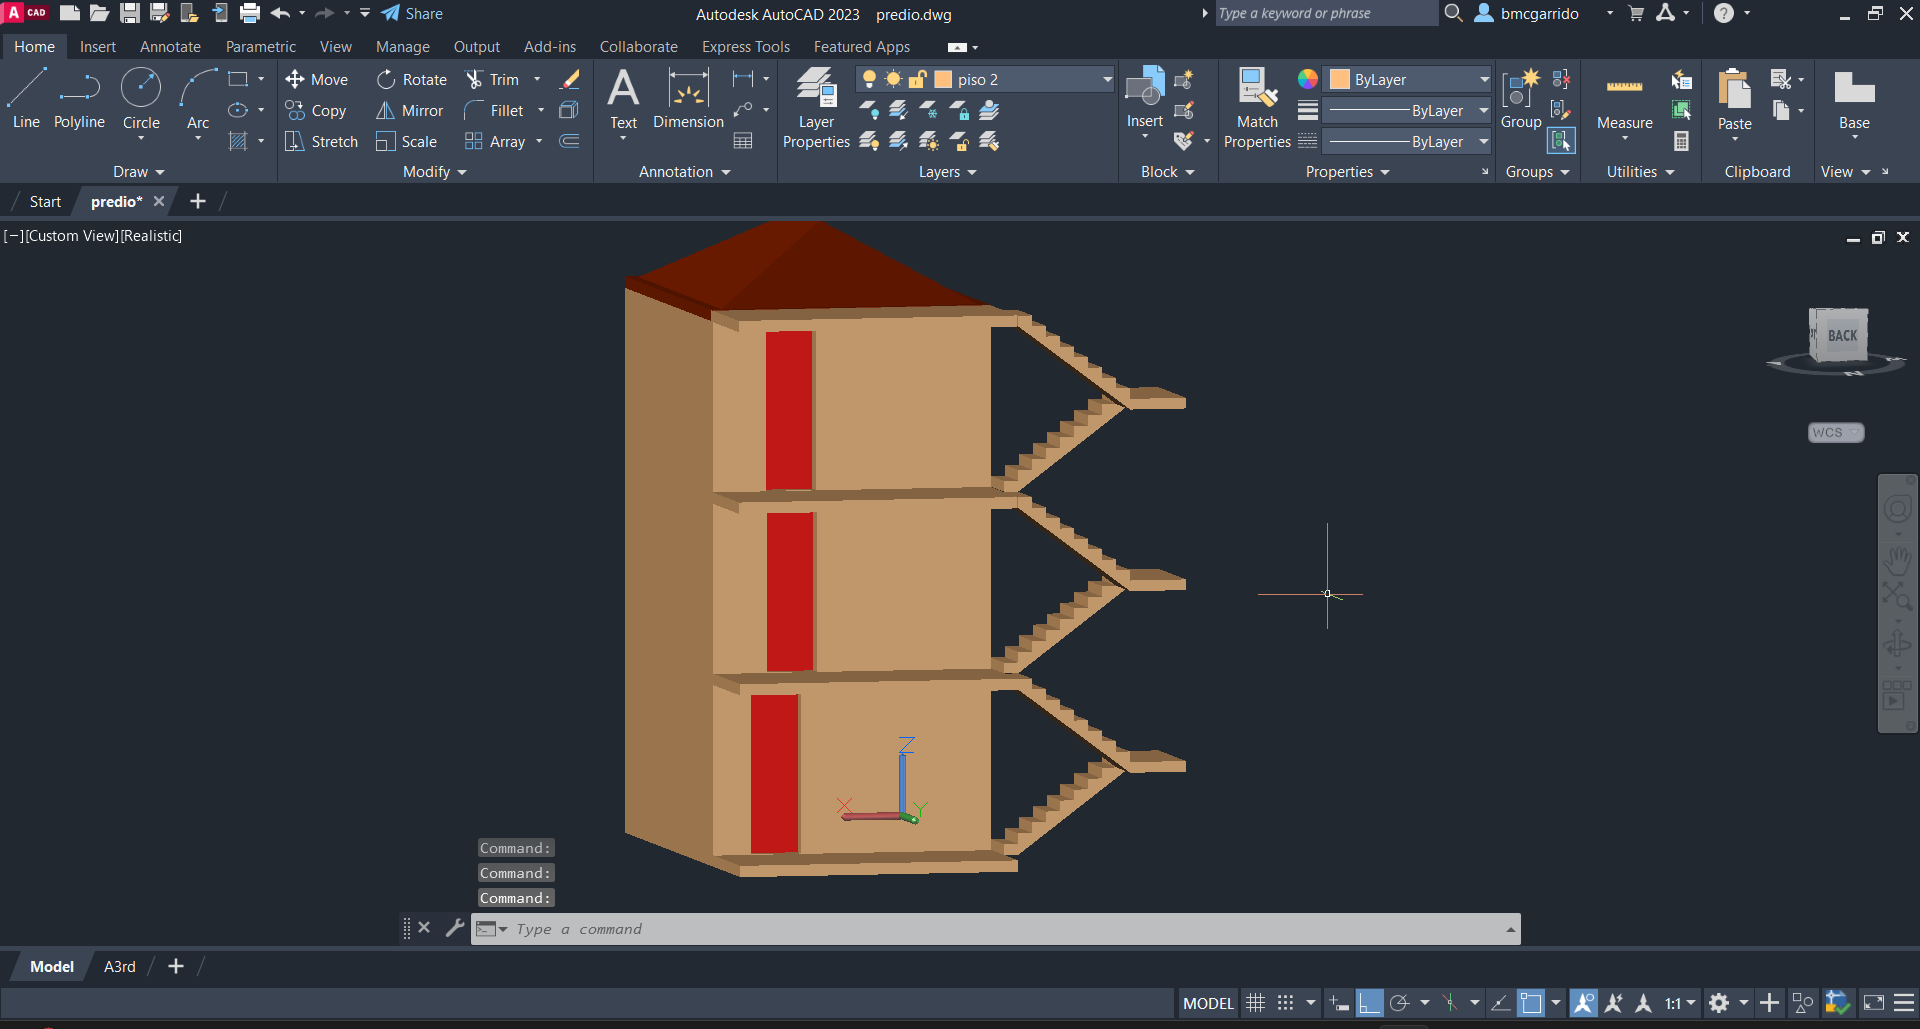The height and width of the screenshot is (1029, 1920).
Task: Open the ByLayer color dropdown
Action: pos(1484,80)
